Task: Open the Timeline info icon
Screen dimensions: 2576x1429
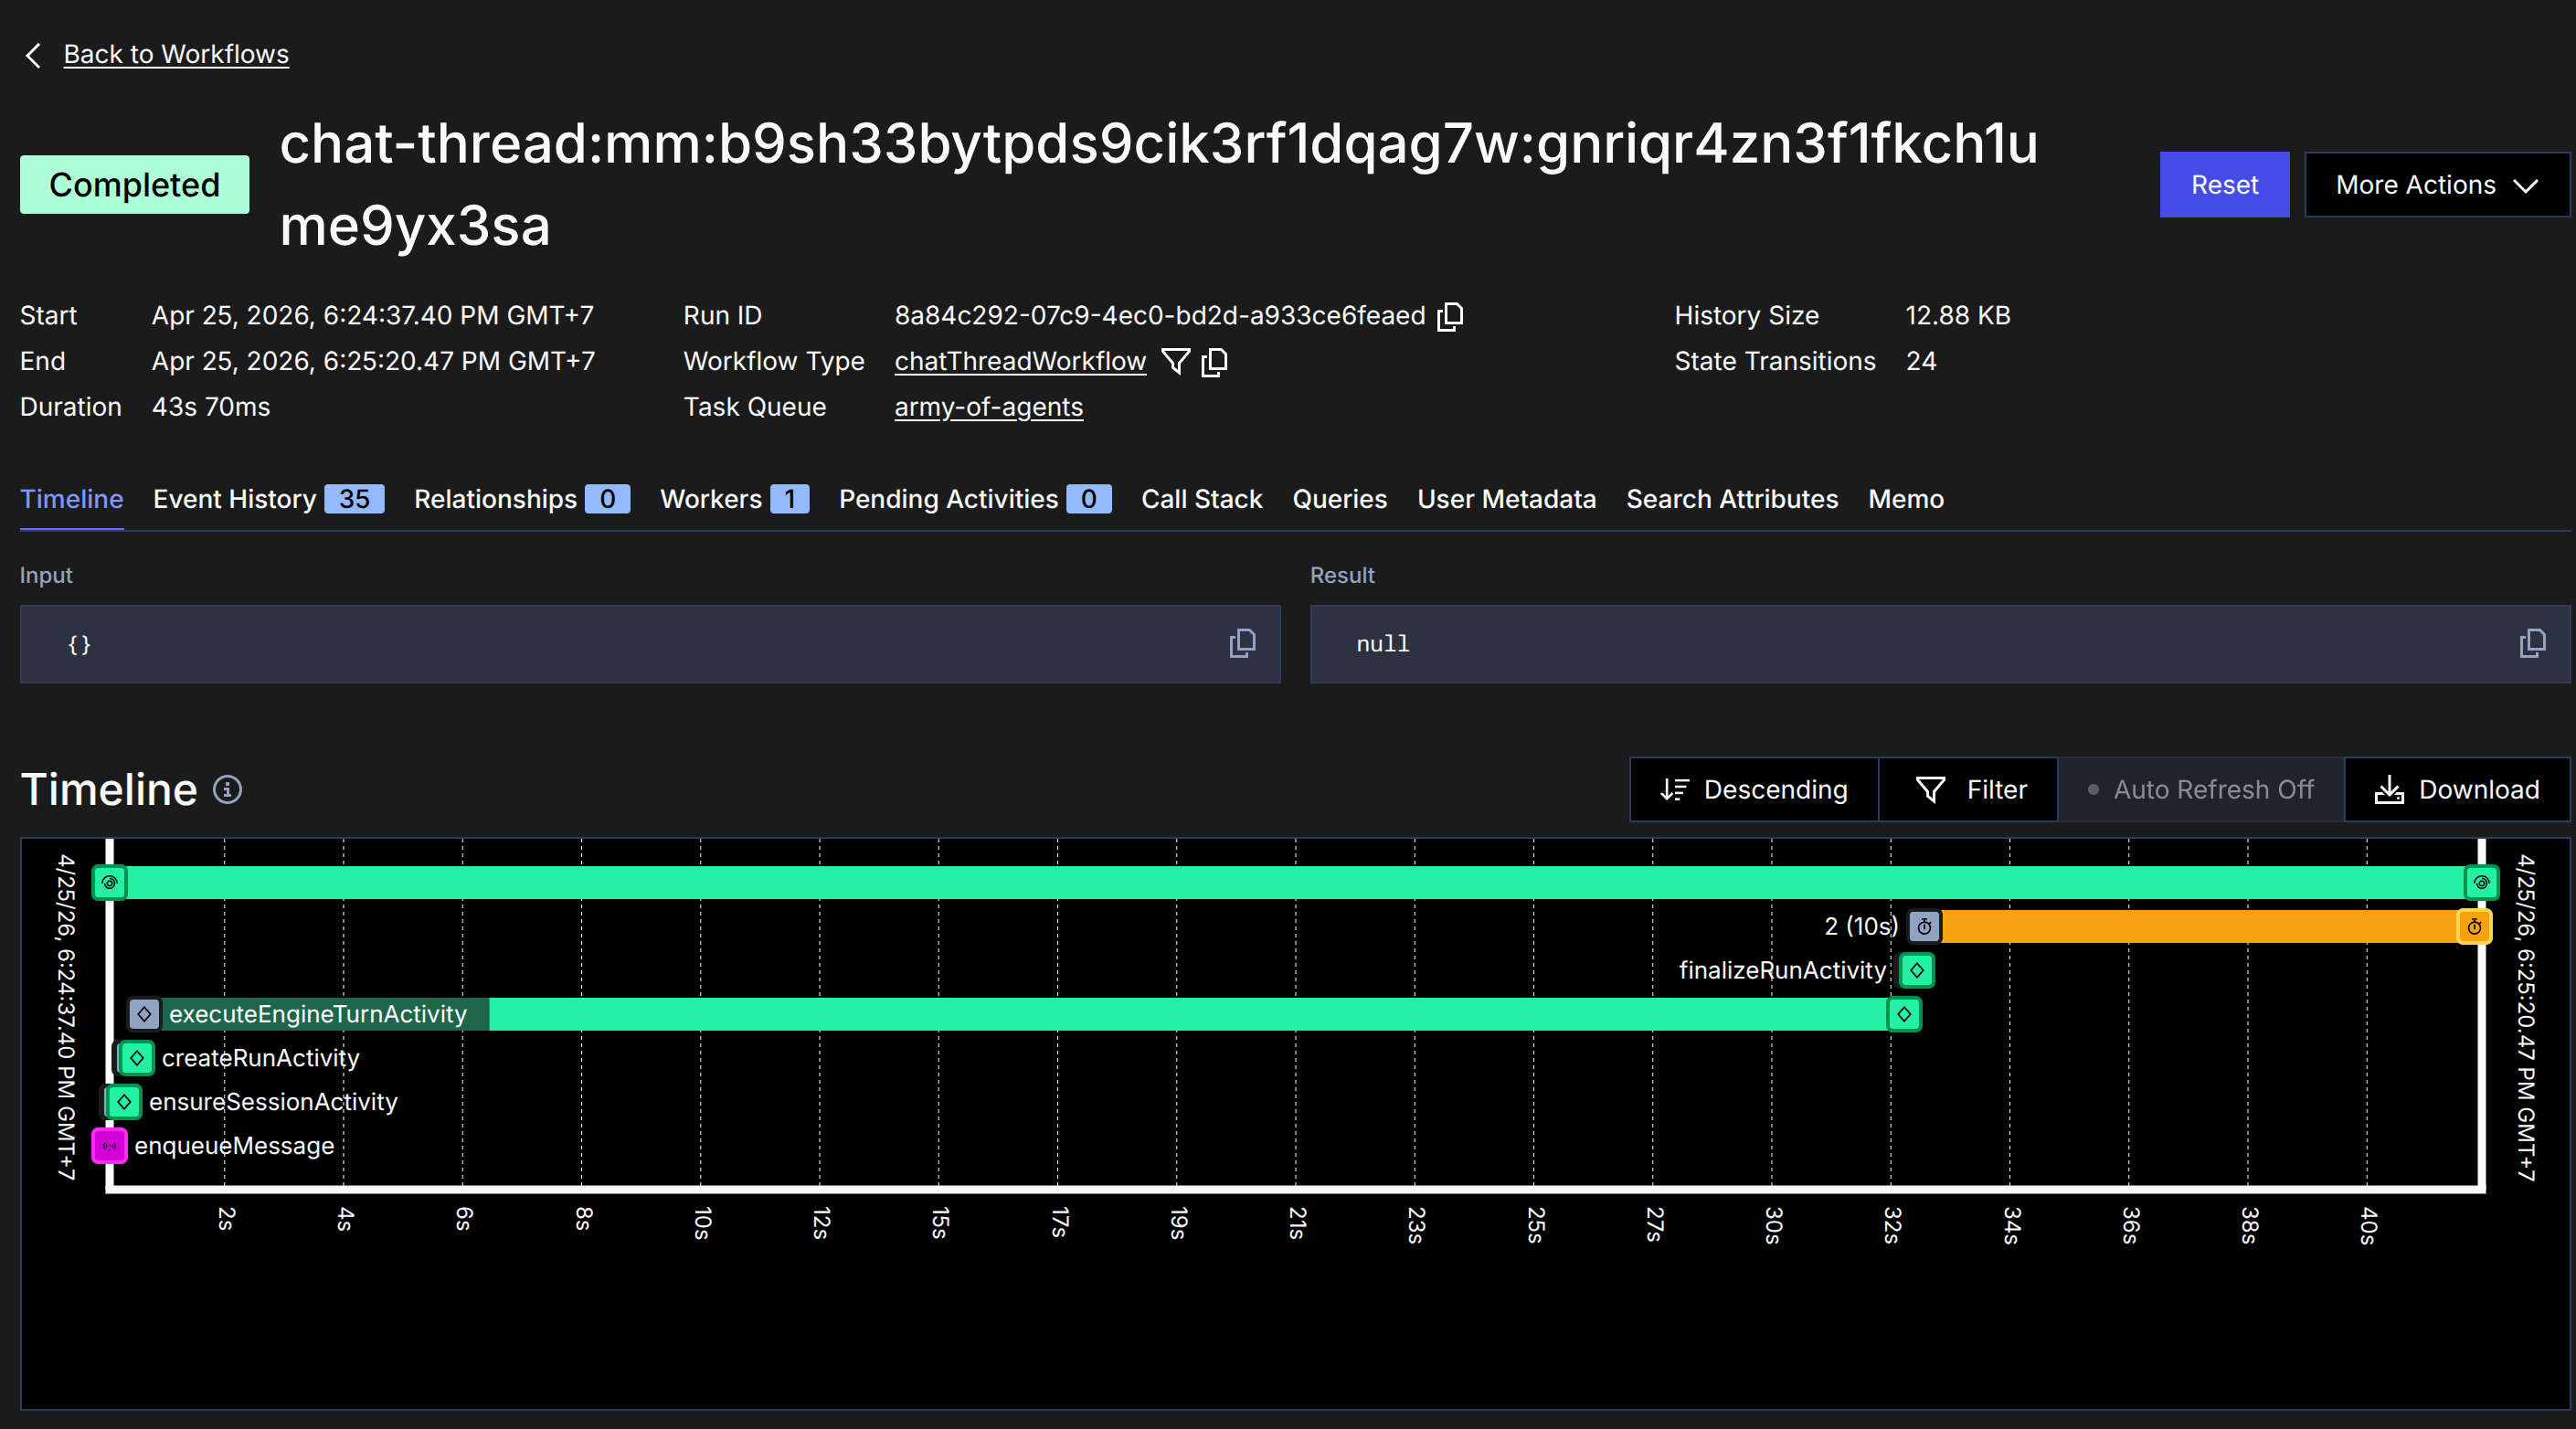Action: [x=227, y=790]
